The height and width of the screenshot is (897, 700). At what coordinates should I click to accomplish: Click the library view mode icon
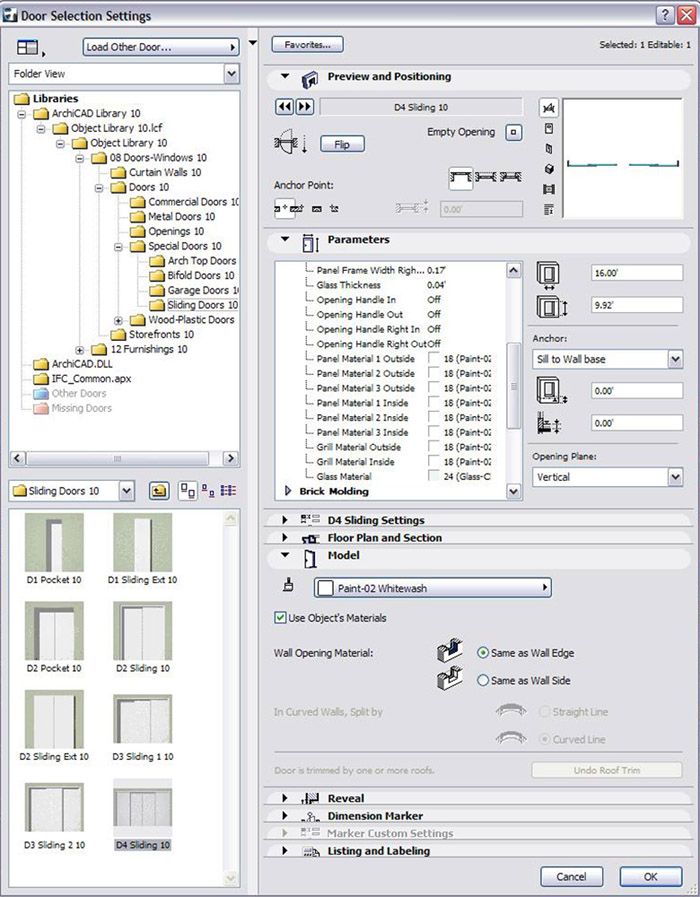click(28, 47)
